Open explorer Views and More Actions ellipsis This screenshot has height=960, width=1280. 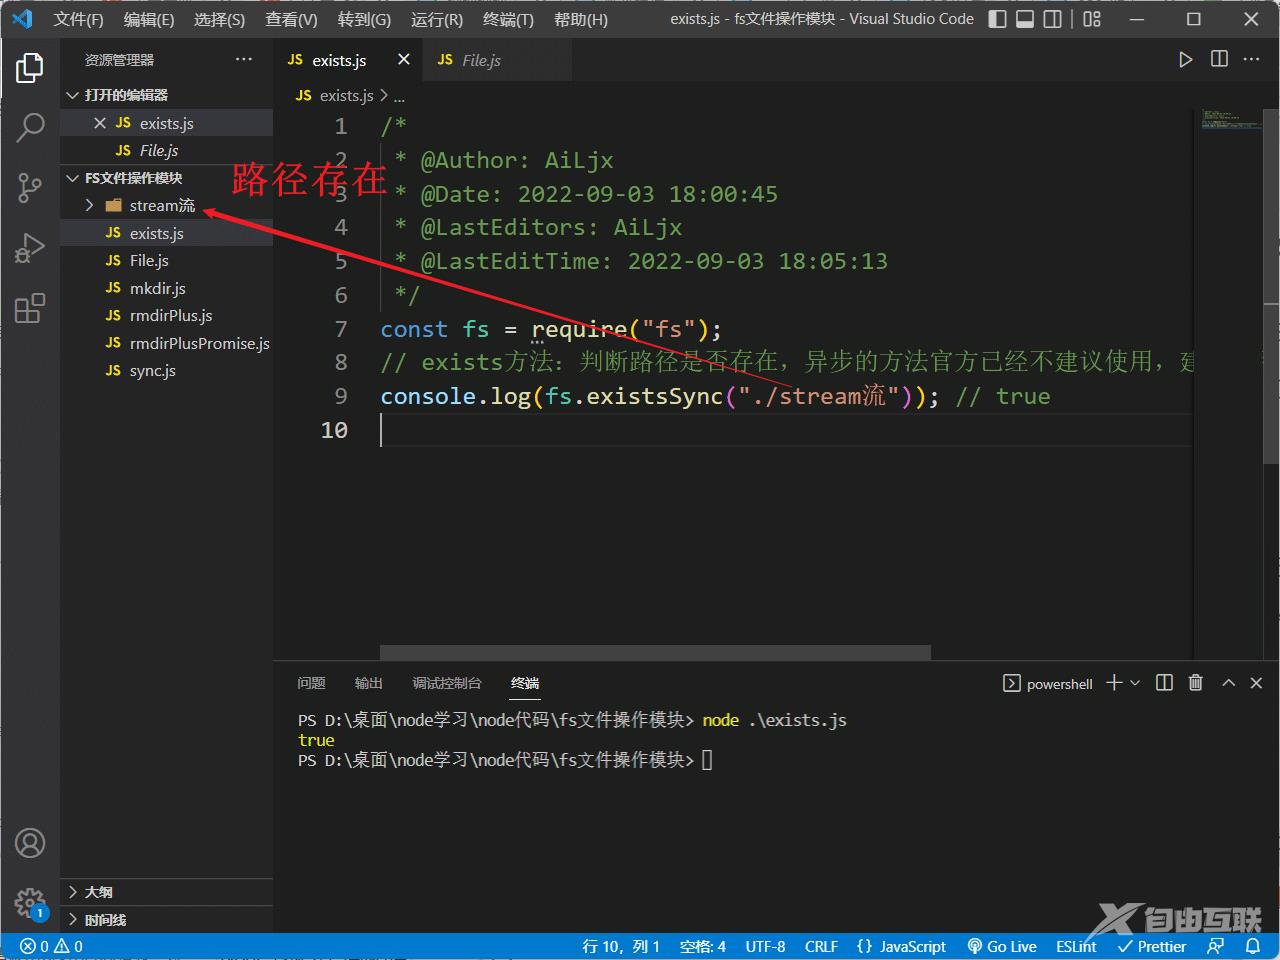pyautogui.click(x=244, y=60)
